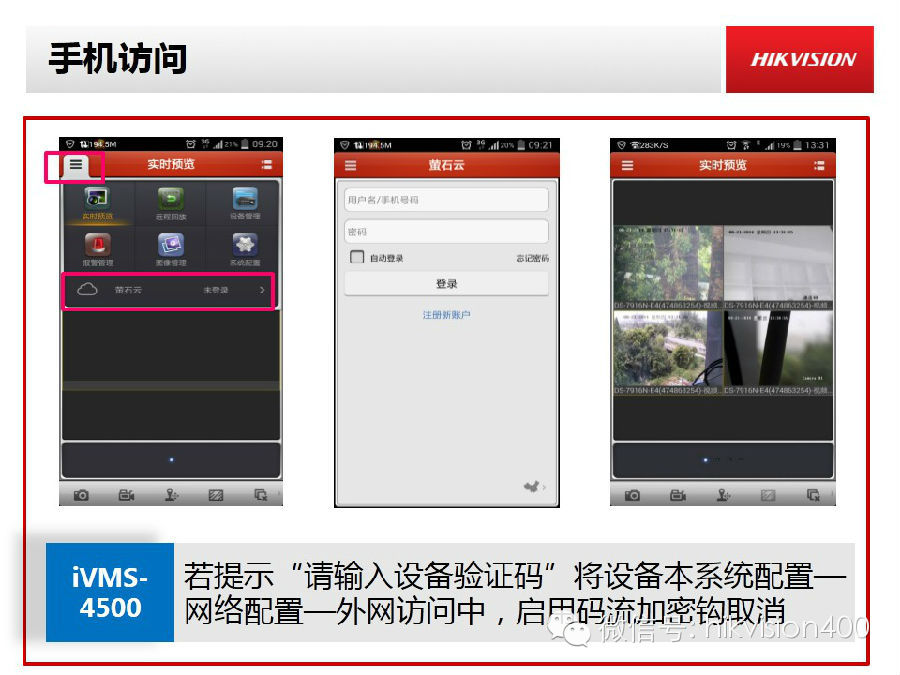Image resolution: width=900 pixels, height=675 pixels.
Task: Tap PTZ joystick icon on left phone toolbar
Action: [x=172, y=495]
